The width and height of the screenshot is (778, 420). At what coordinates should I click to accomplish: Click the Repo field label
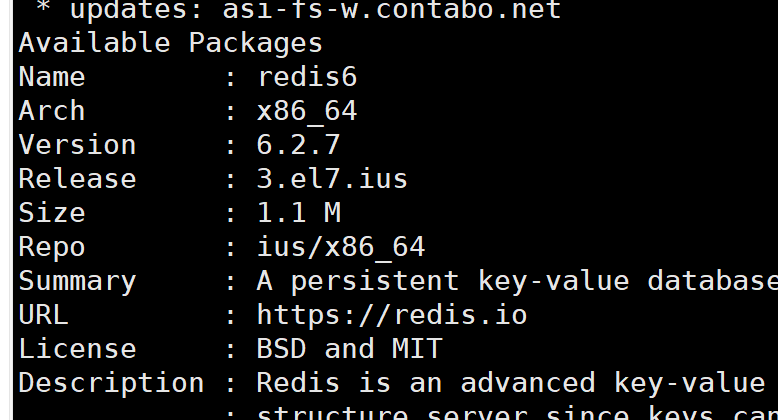tap(52, 247)
